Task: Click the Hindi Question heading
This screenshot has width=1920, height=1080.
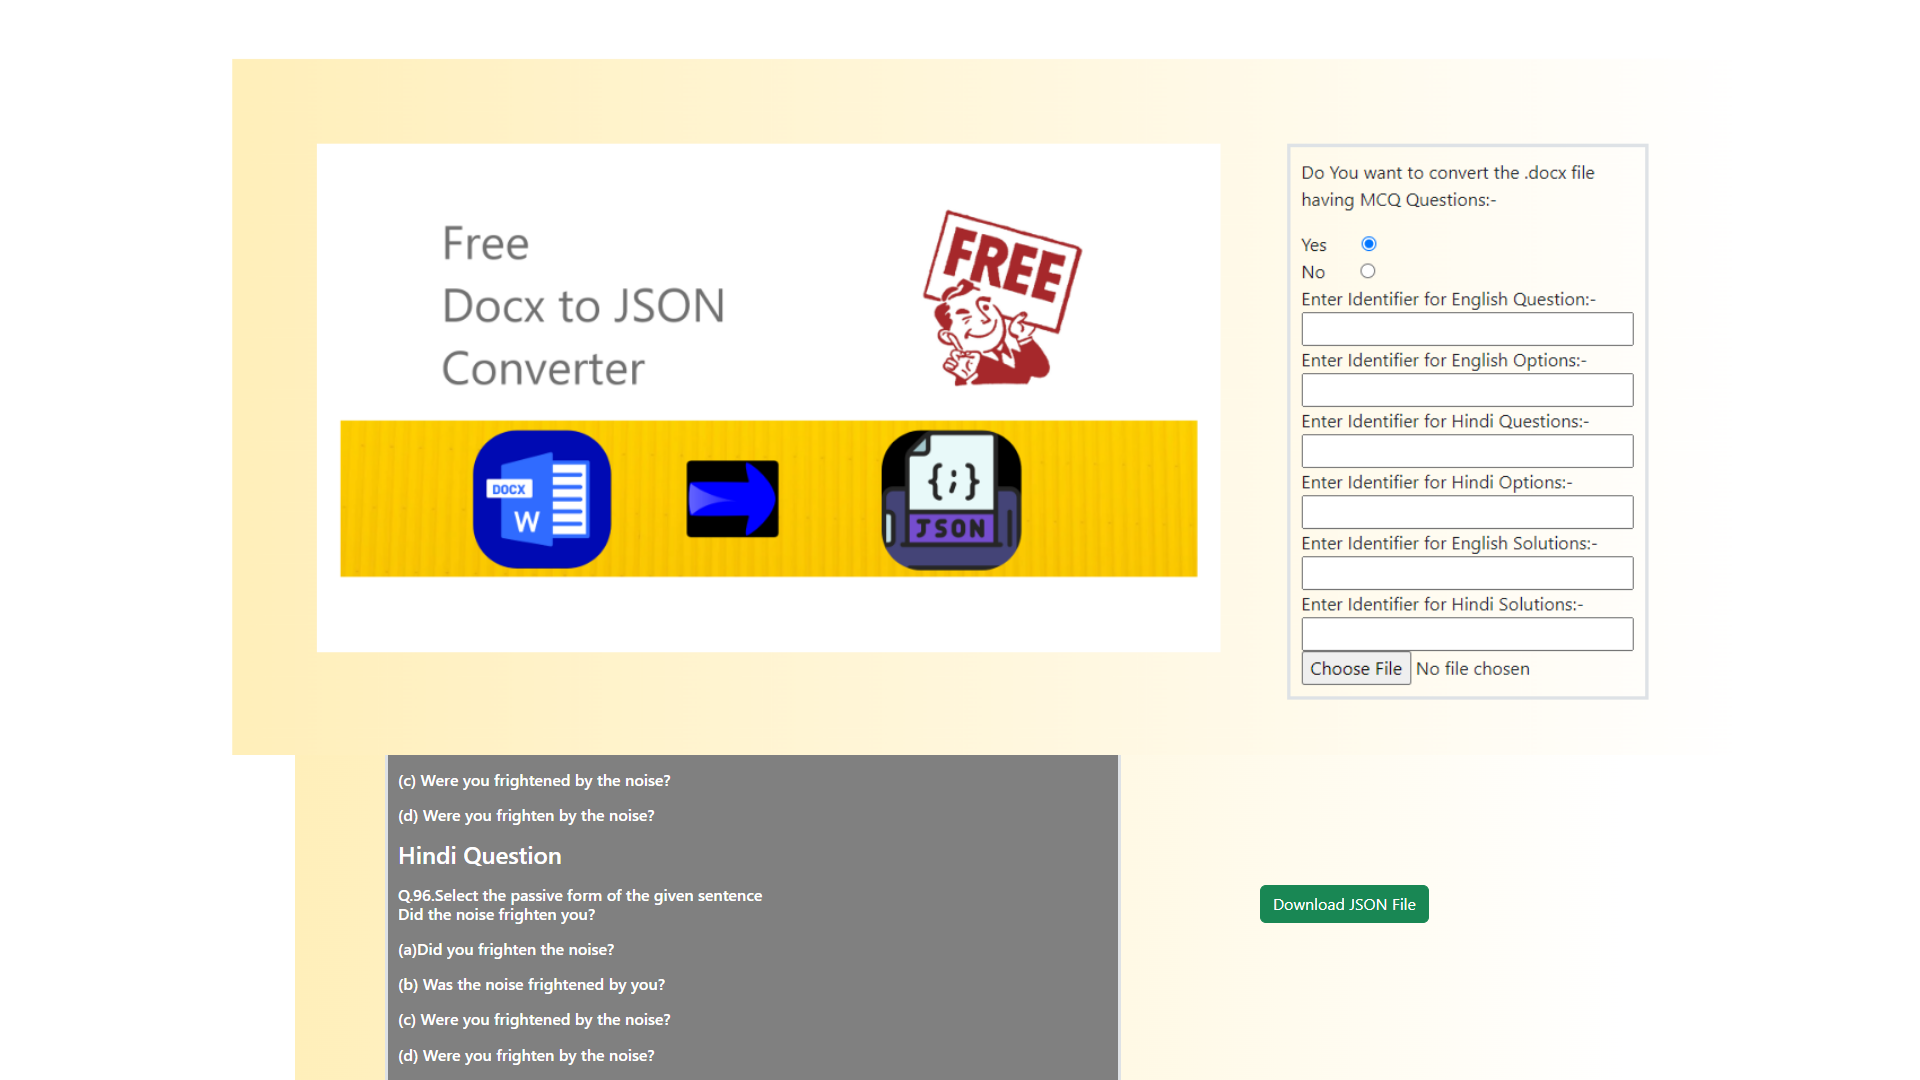Action: [479, 856]
